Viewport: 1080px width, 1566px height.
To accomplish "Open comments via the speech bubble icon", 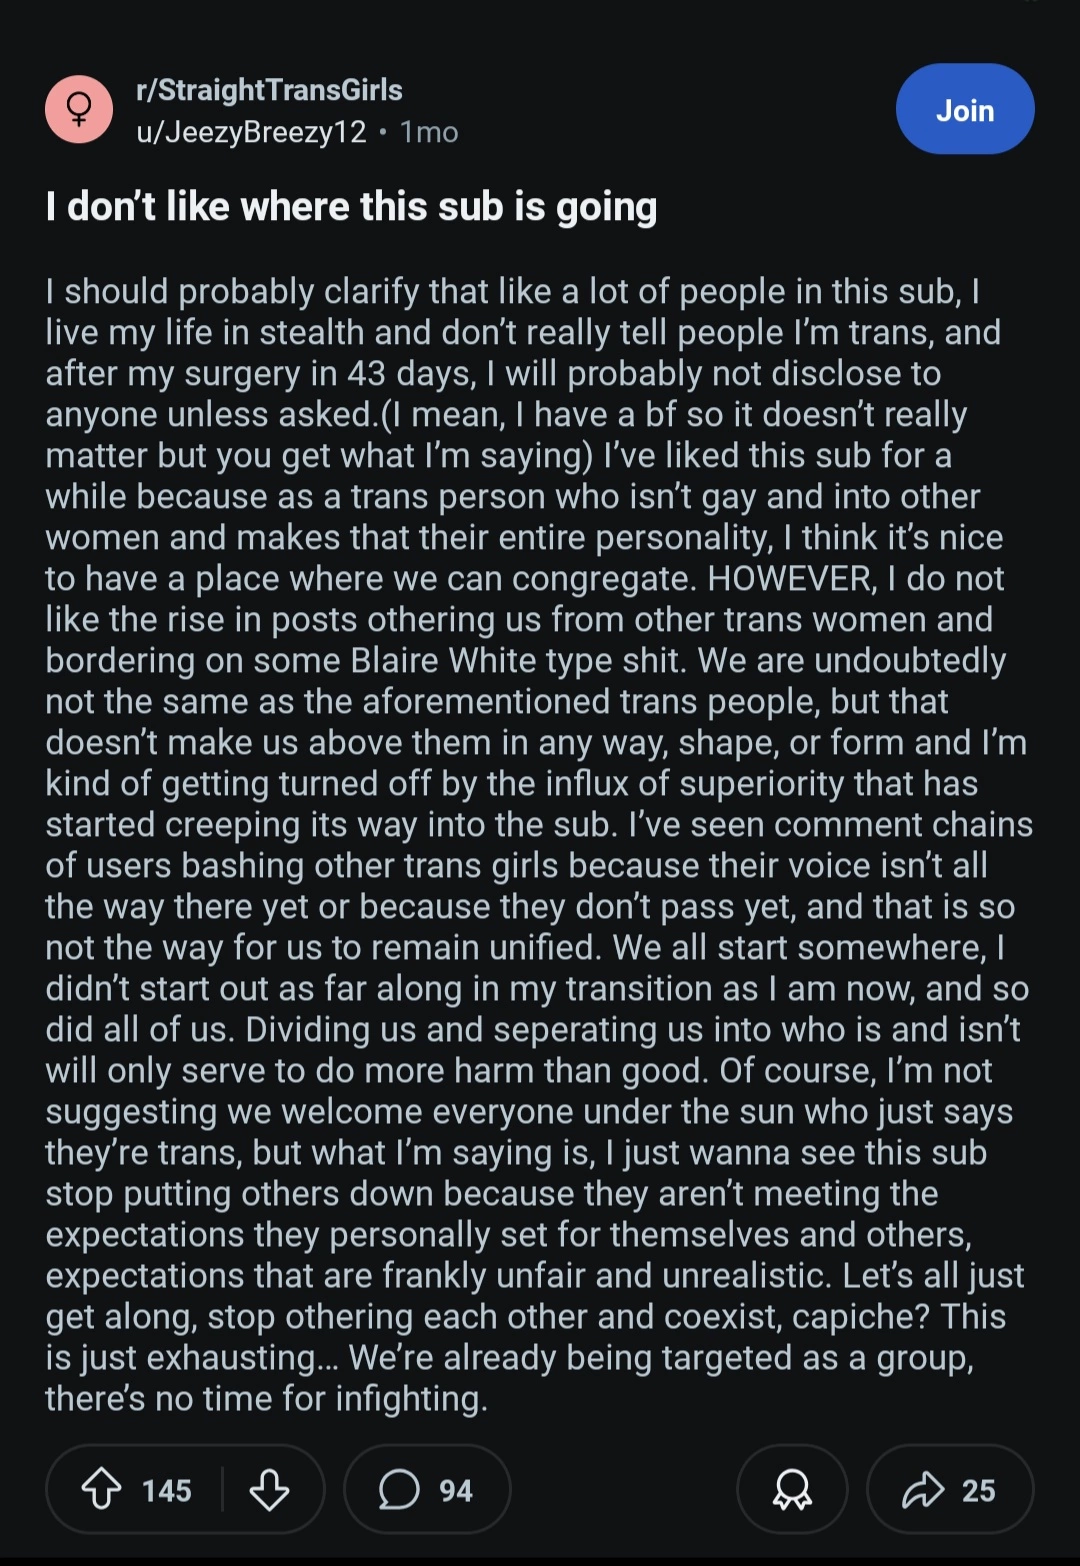I will pyautogui.click(x=399, y=1489).
